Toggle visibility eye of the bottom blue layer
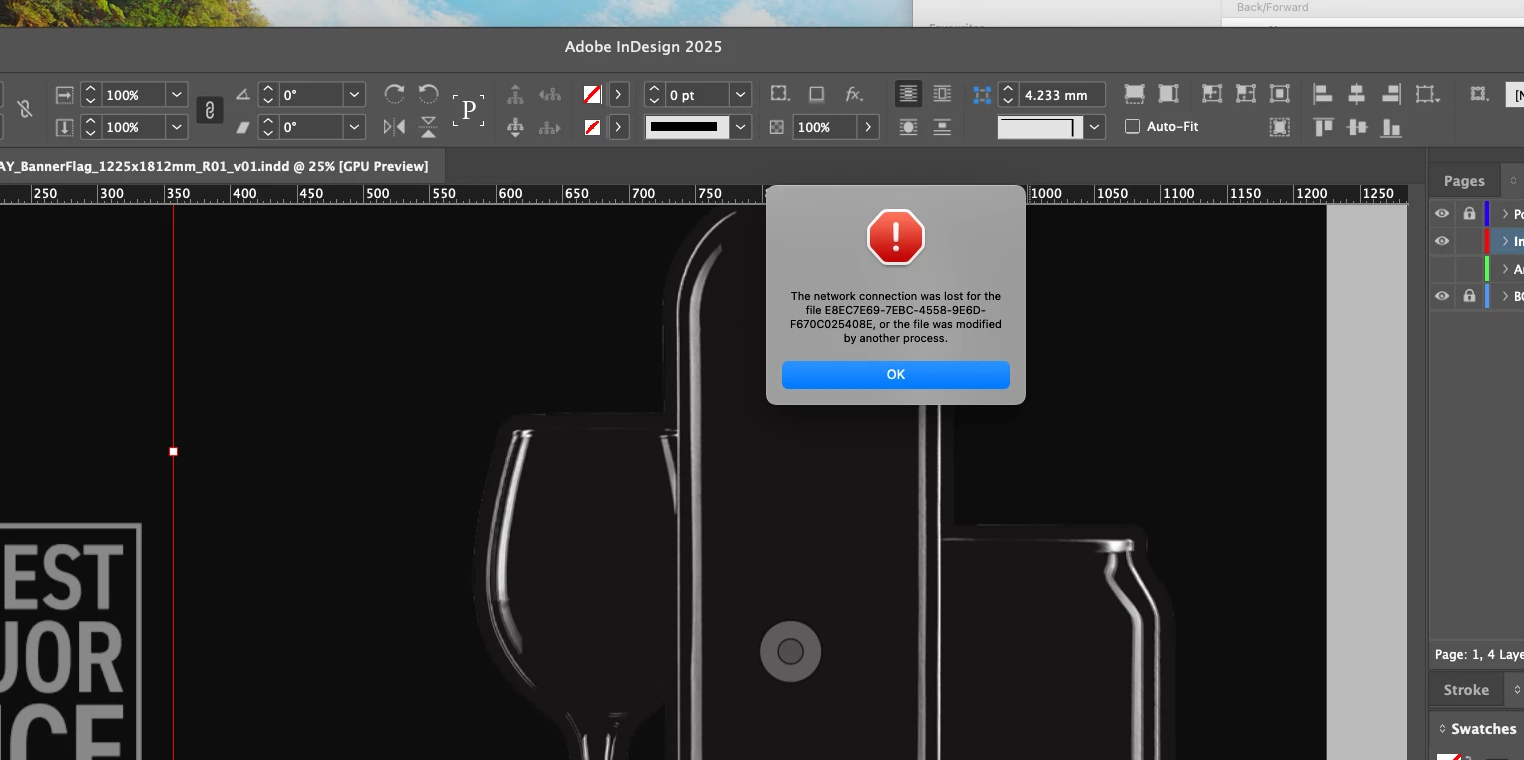The height and width of the screenshot is (760, 1524). [1441, 296]
